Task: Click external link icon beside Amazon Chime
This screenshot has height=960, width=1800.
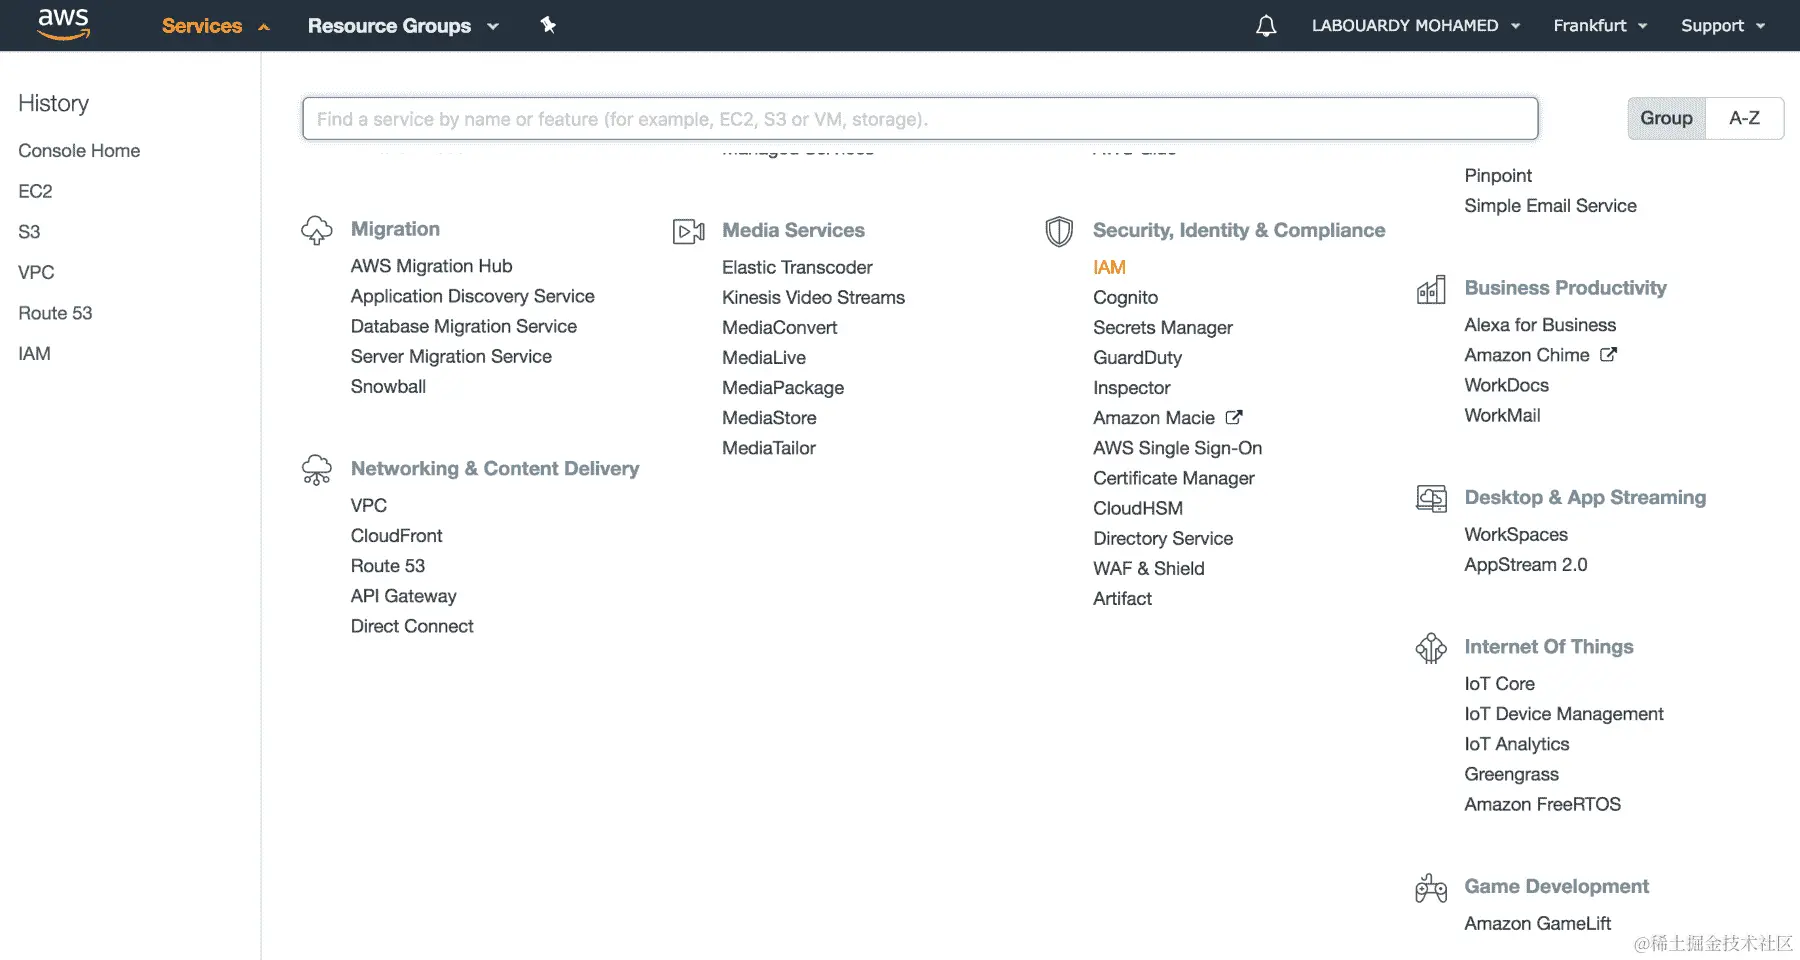Action: pos(1608,354)
